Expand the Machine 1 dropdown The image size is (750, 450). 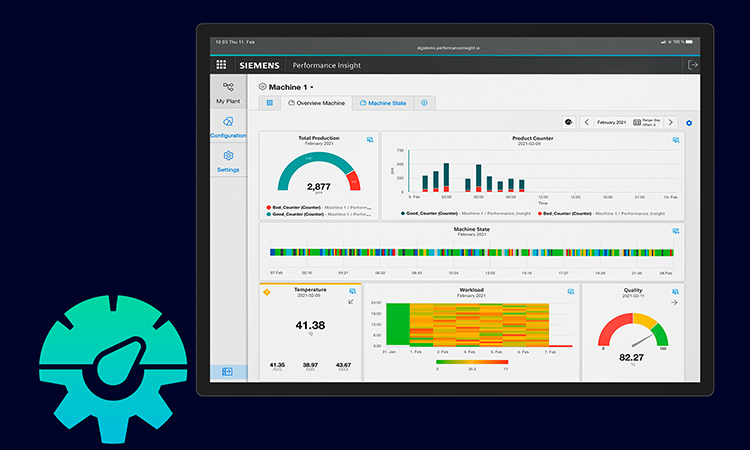(311, 88)
